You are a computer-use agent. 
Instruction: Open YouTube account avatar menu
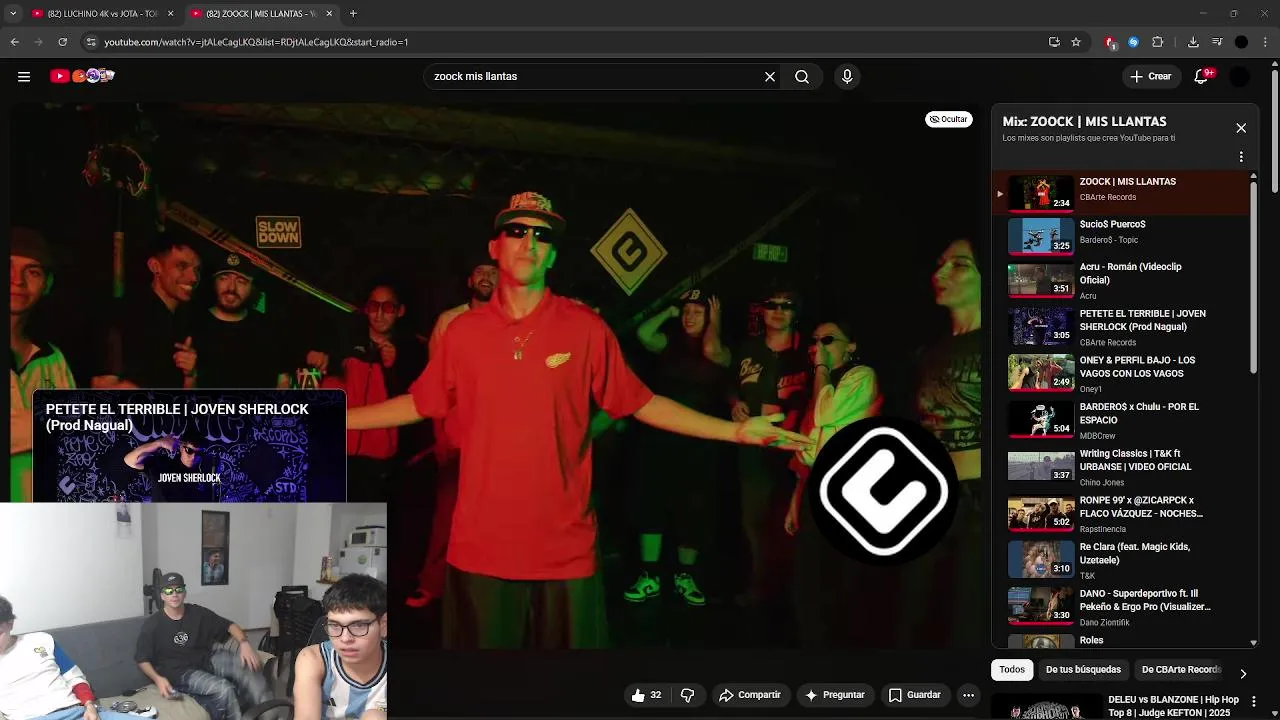(1240, 76)
